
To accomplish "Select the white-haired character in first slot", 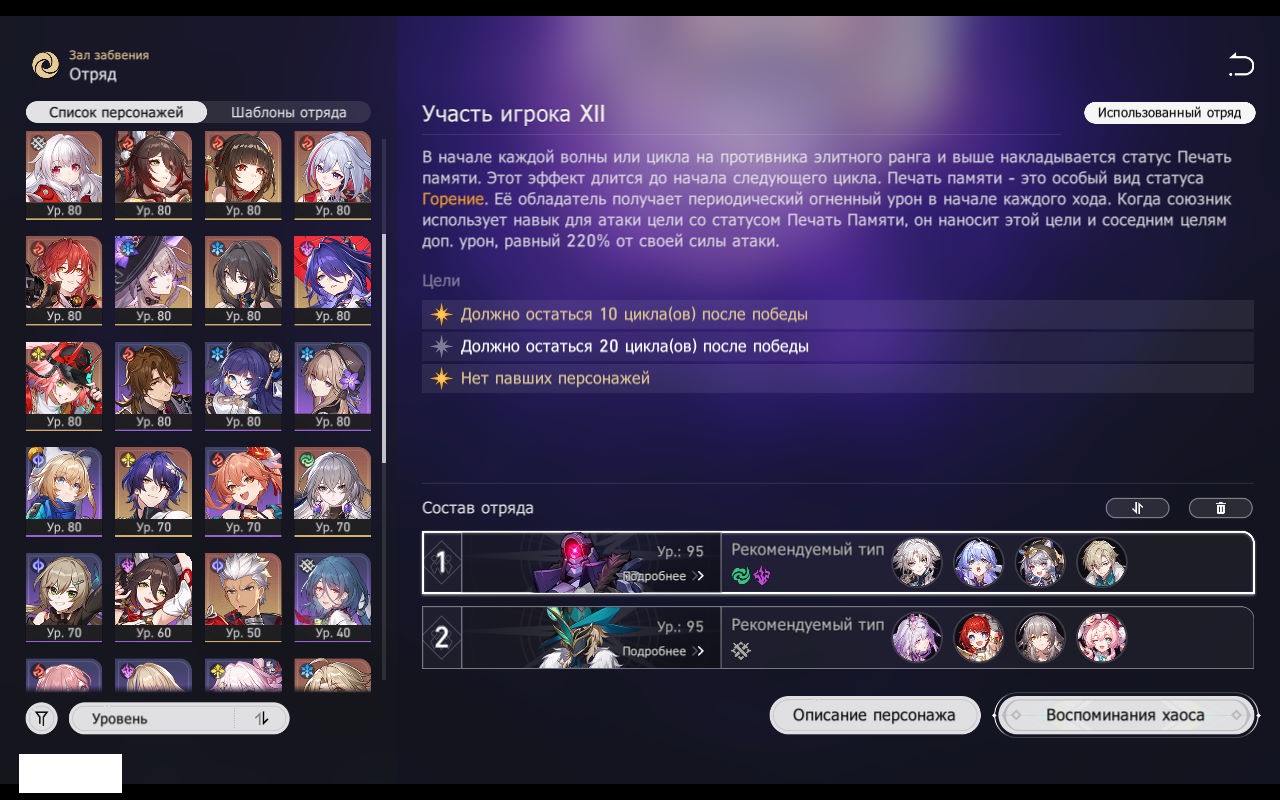I will [x=64, y=175].
